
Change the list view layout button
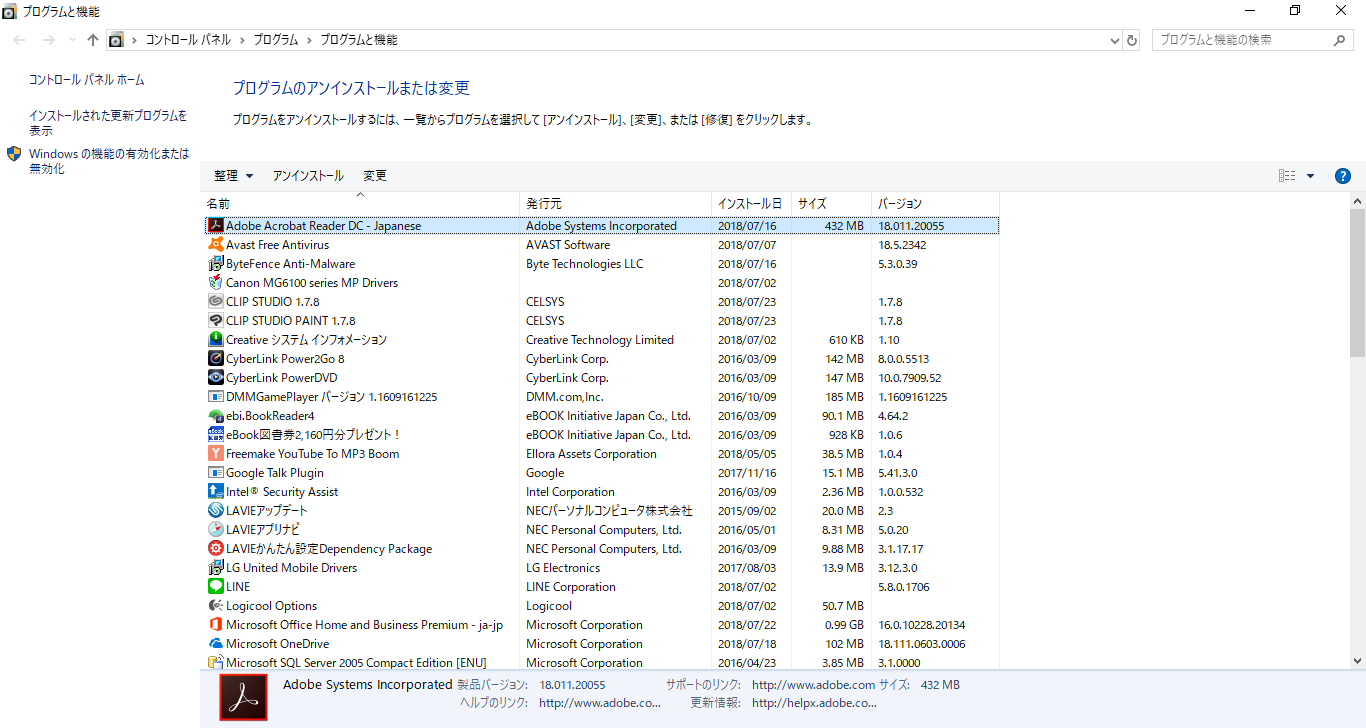click(x=1287, y=176)
